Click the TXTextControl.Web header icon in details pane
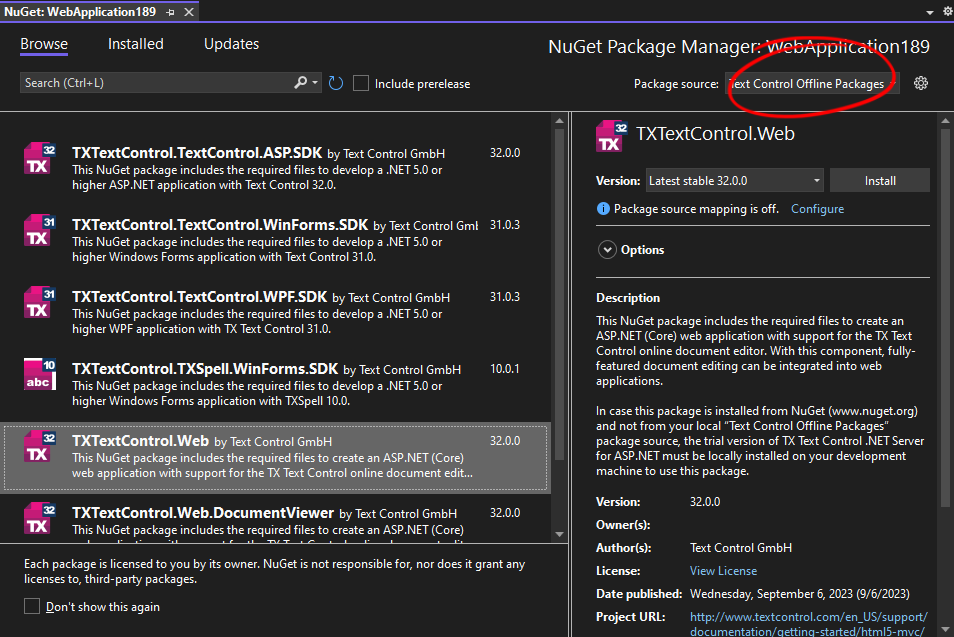The height and width of the screenshot is (637, 954). click(611, 136)
